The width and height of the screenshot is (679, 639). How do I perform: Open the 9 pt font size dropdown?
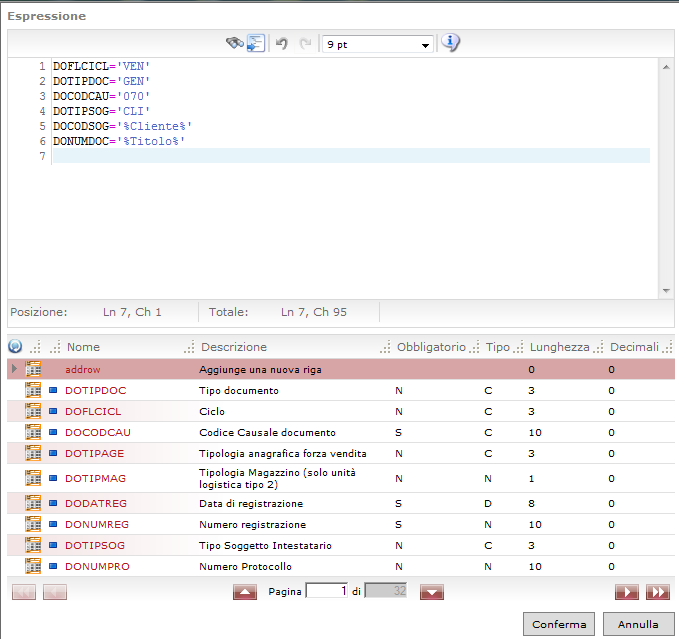pos(377,44)
